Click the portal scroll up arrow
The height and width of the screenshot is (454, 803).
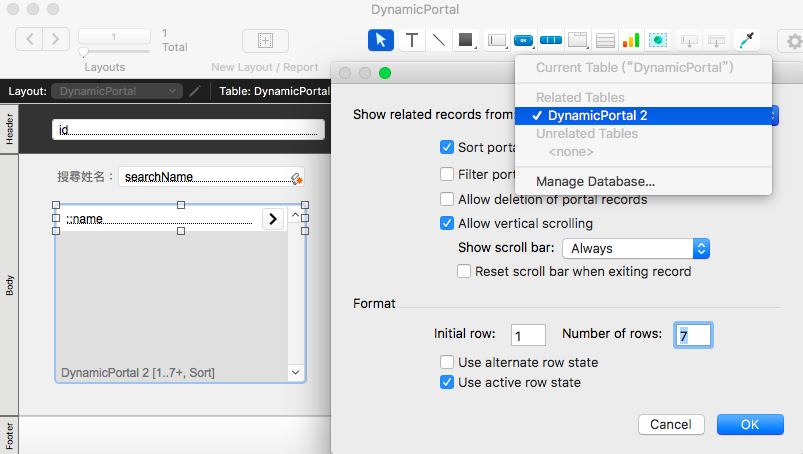(x=295, y=215)
